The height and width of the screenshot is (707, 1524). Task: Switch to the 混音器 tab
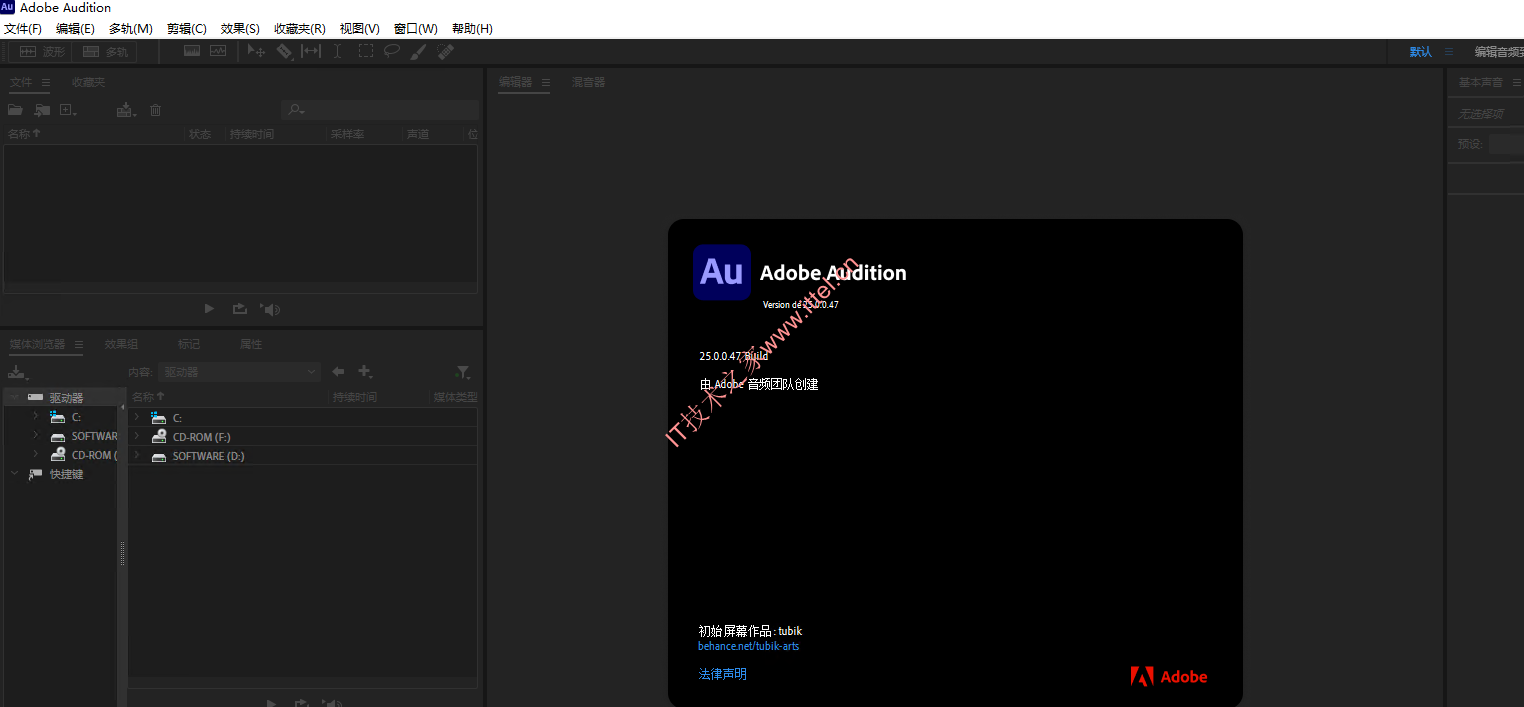click(588, 82)
